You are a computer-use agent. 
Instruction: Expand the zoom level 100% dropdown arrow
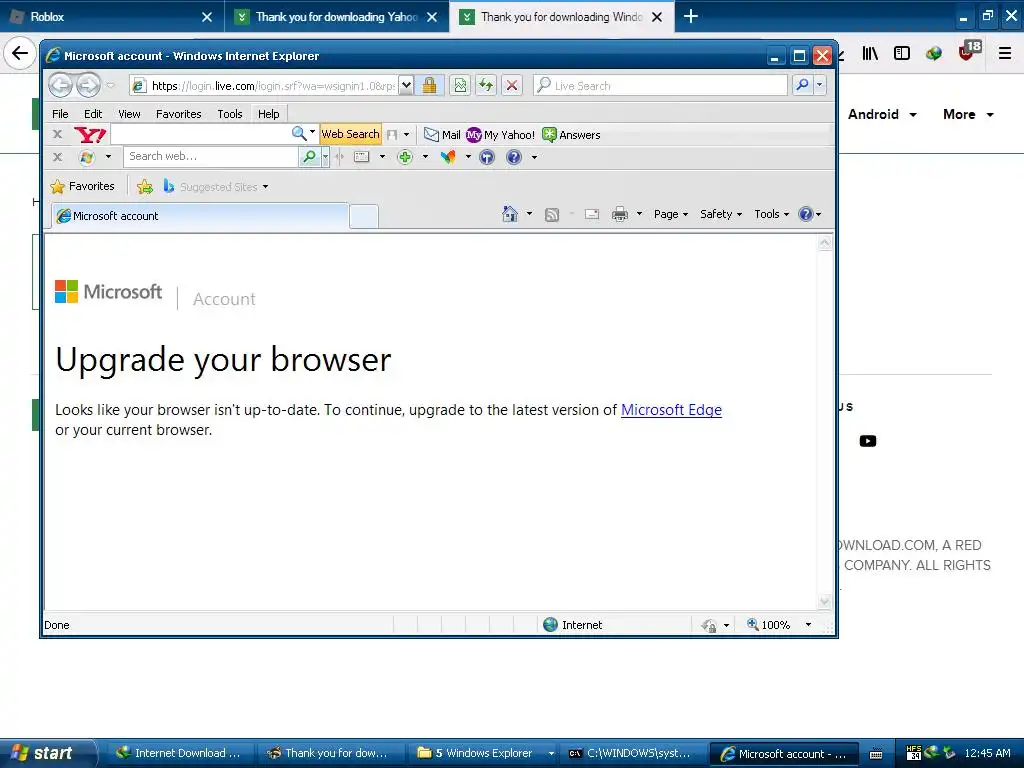[808, 625]
